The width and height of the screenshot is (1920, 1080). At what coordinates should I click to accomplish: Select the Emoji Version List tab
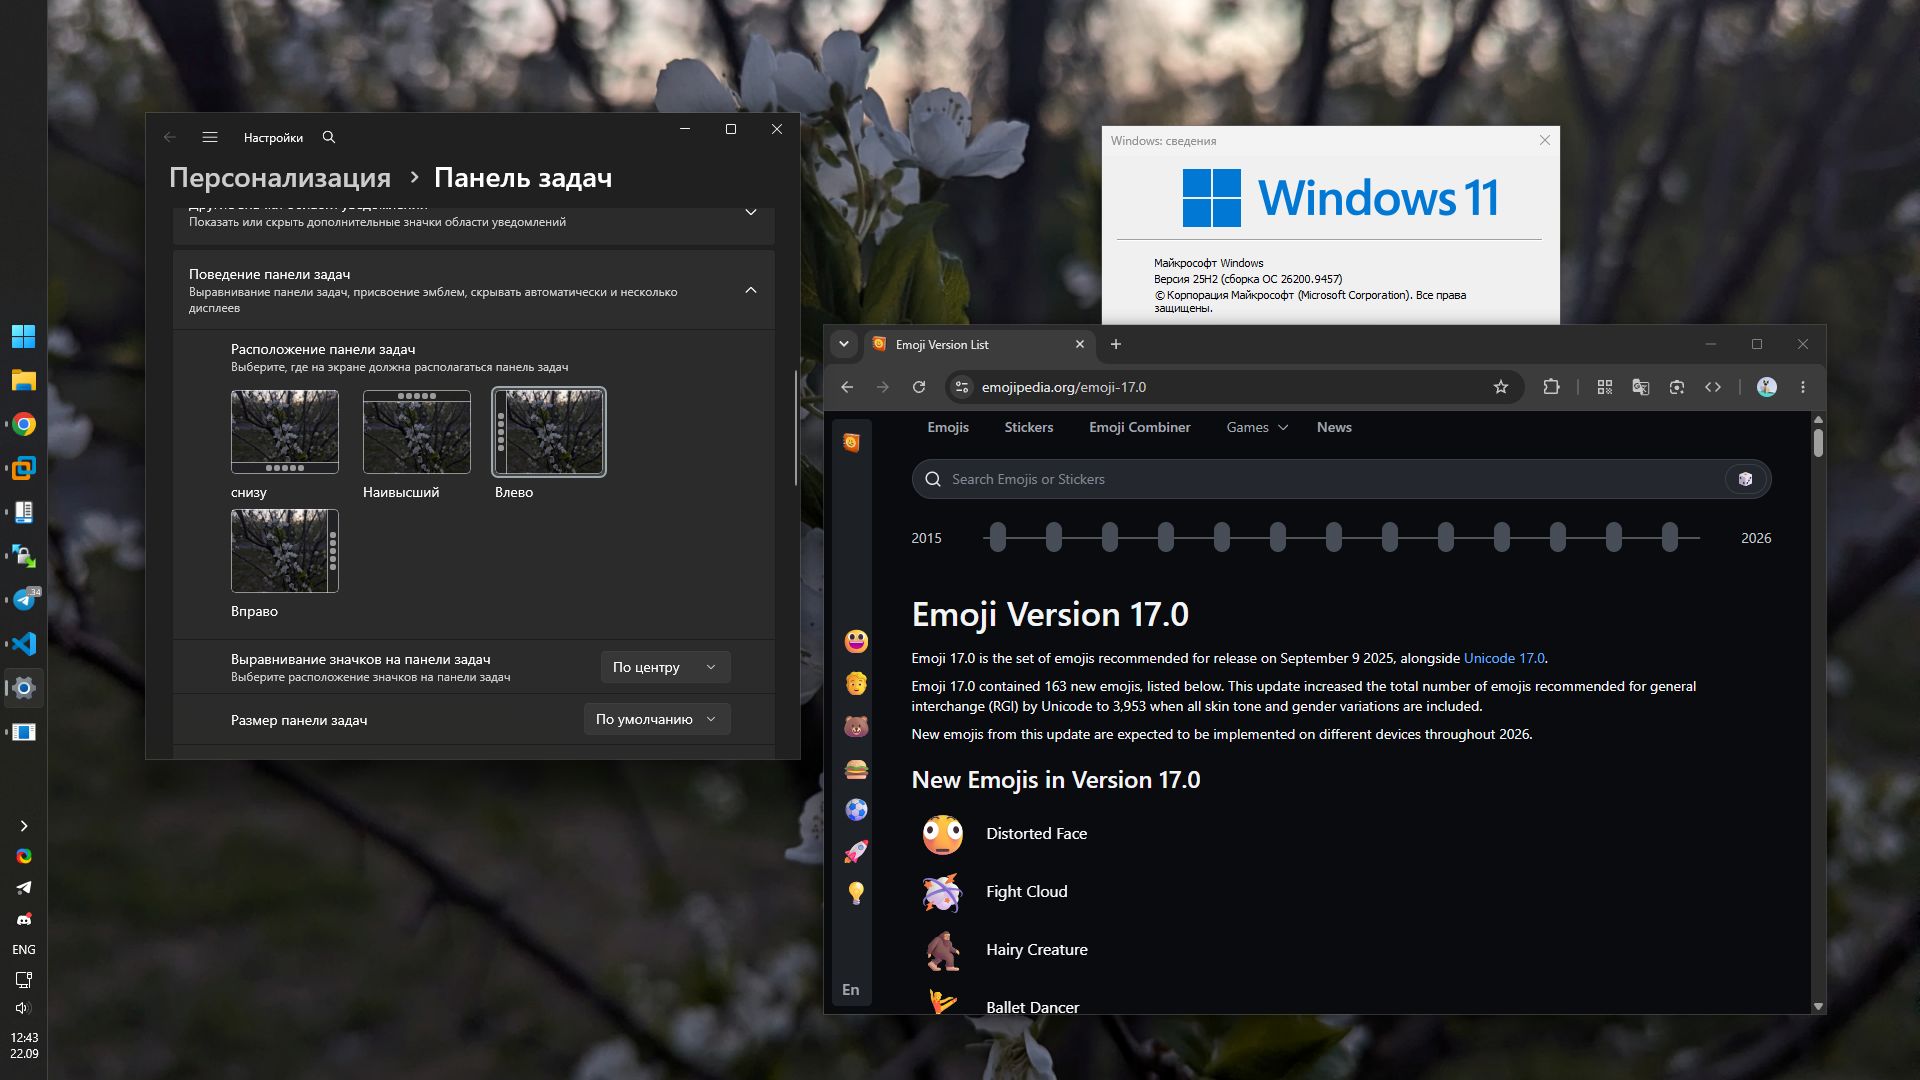[x=979, y=344]
